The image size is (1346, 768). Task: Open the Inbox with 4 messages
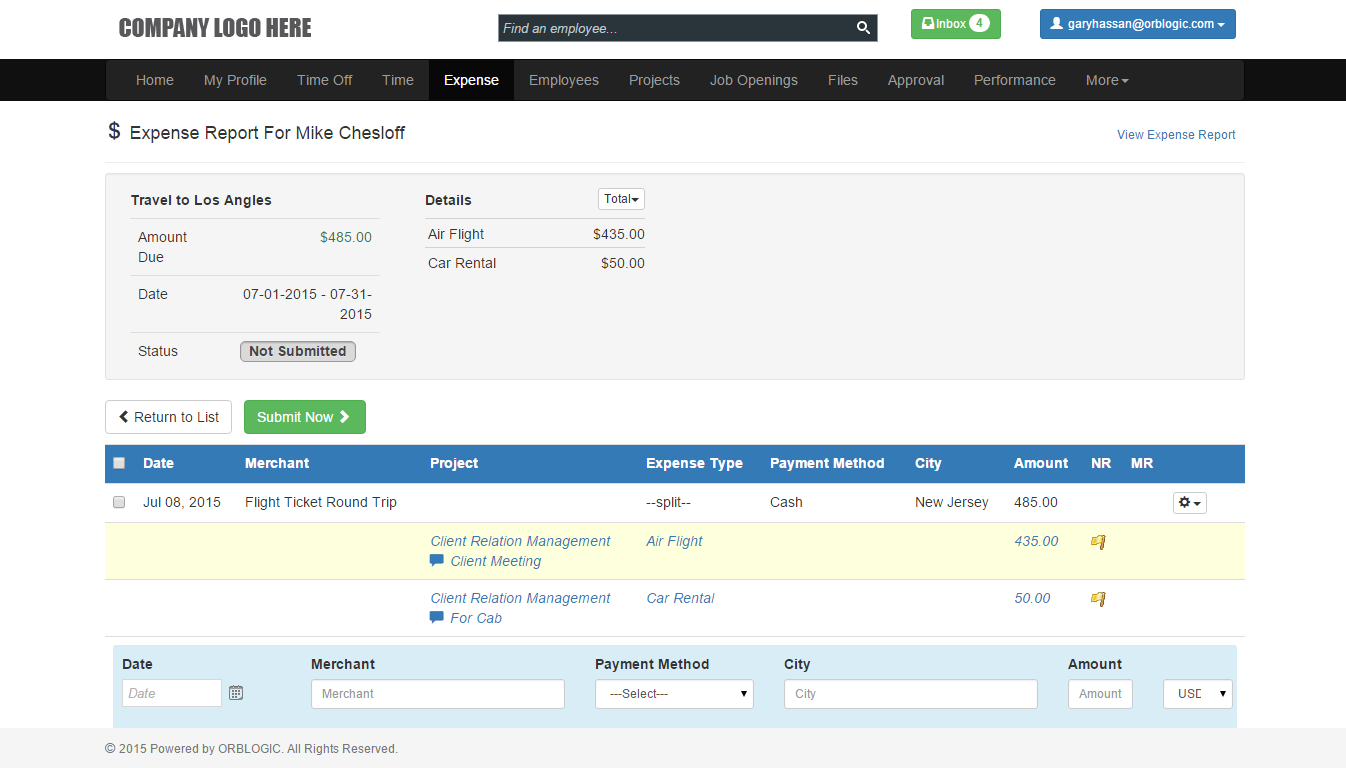point(955,24)
